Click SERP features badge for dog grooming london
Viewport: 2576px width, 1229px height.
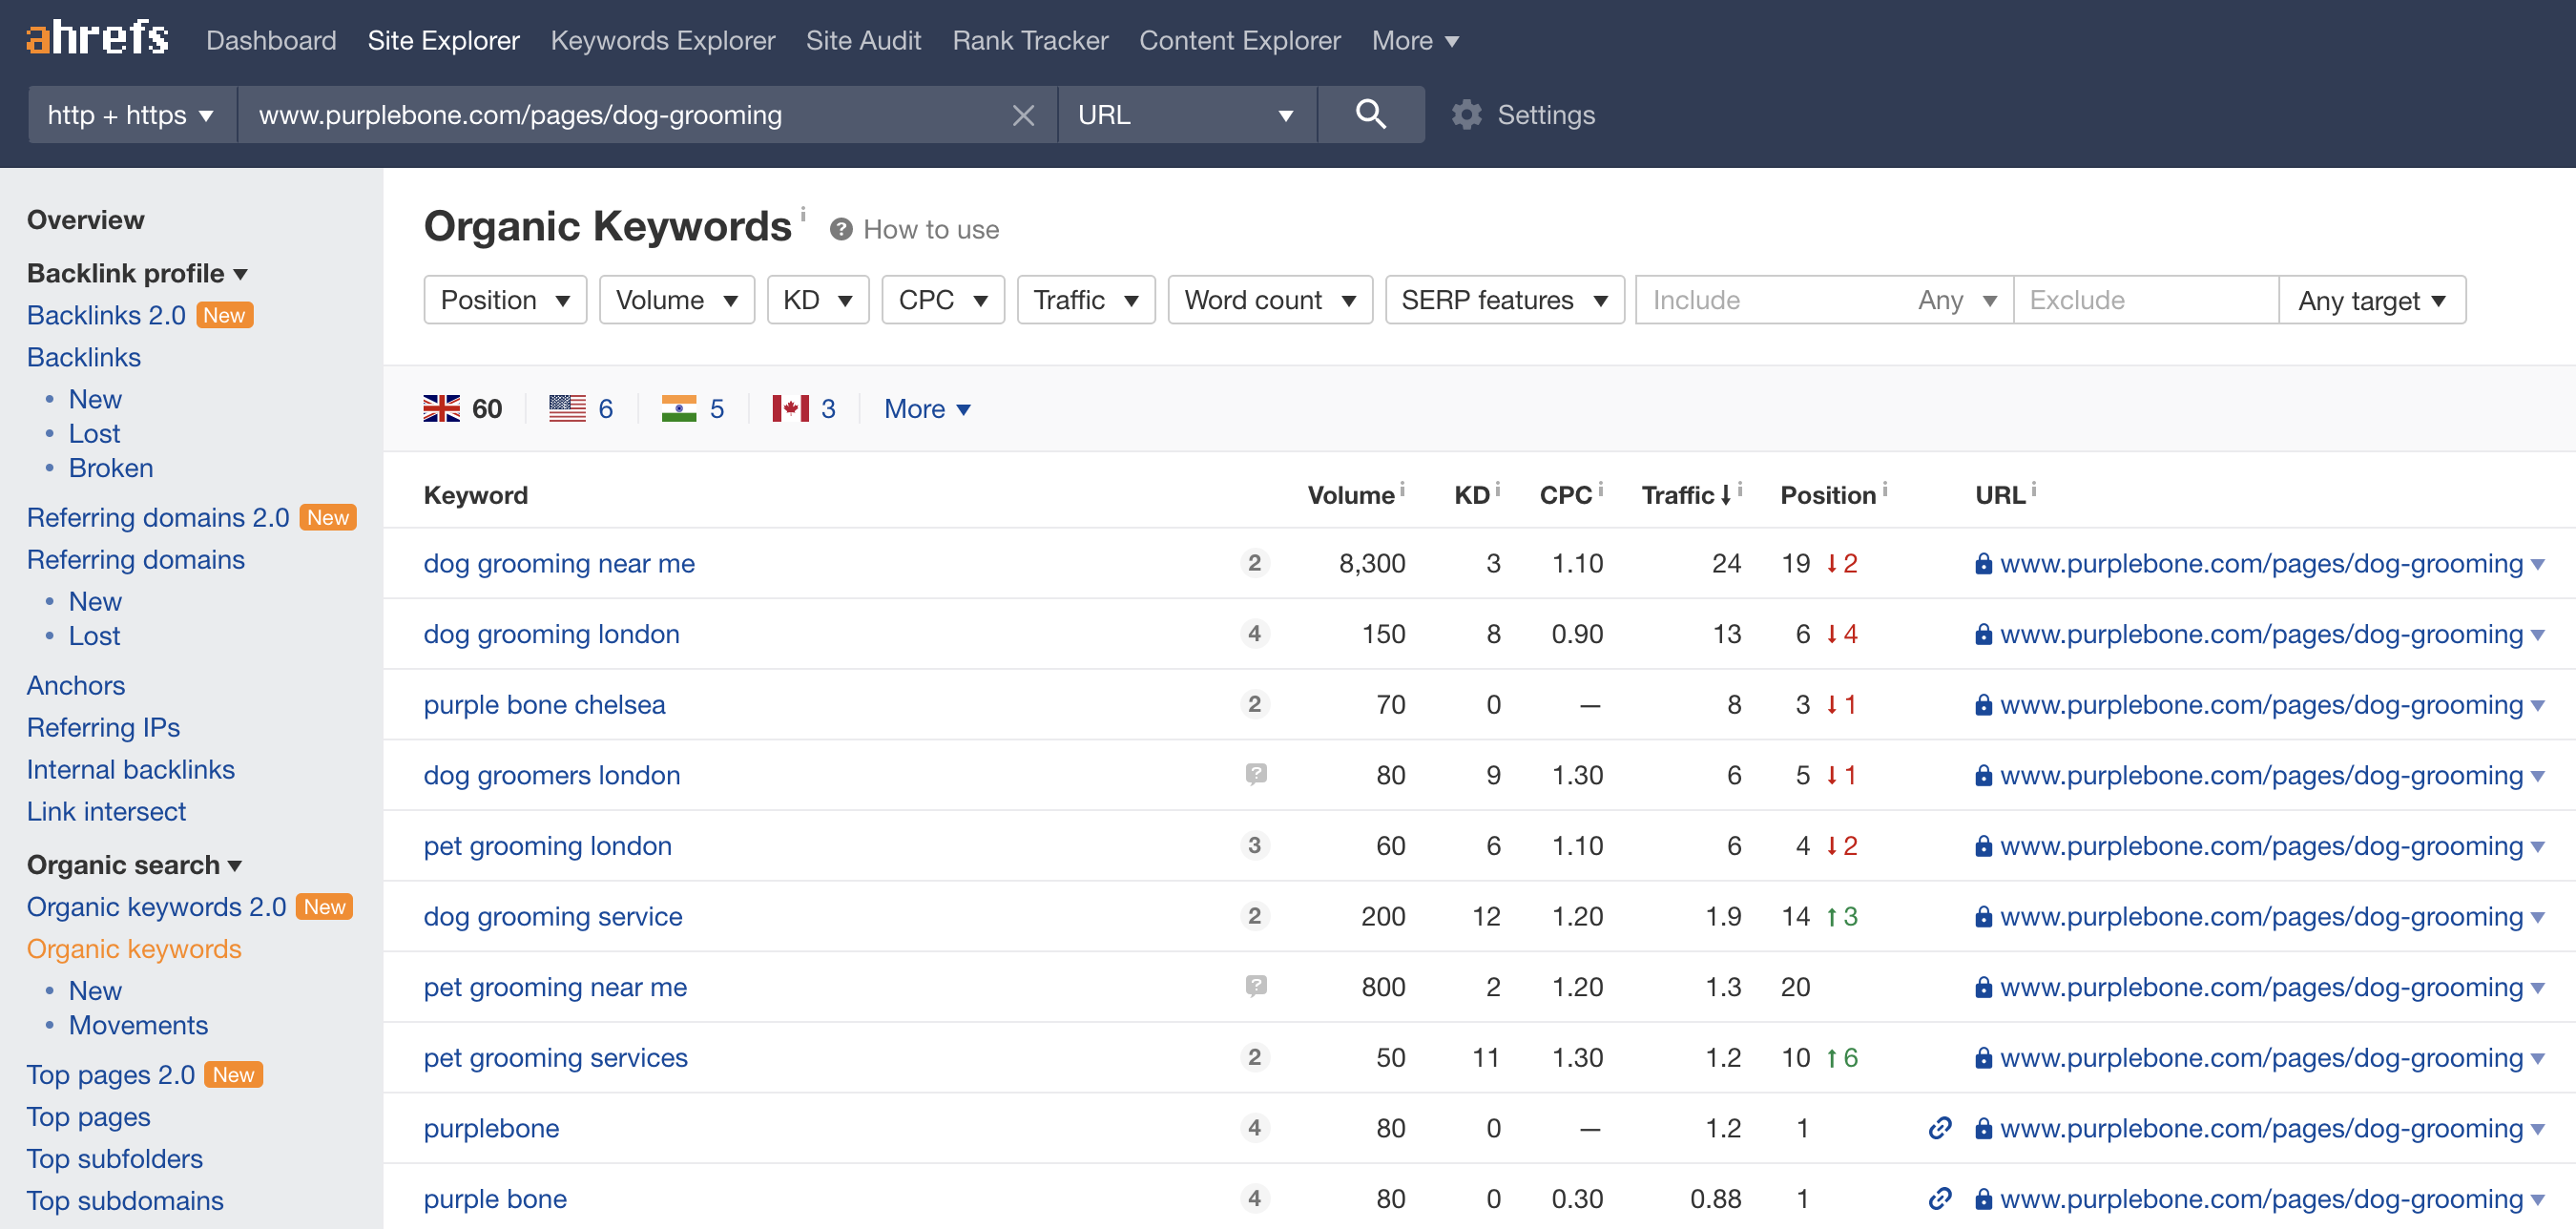(x=1254, y=633)
